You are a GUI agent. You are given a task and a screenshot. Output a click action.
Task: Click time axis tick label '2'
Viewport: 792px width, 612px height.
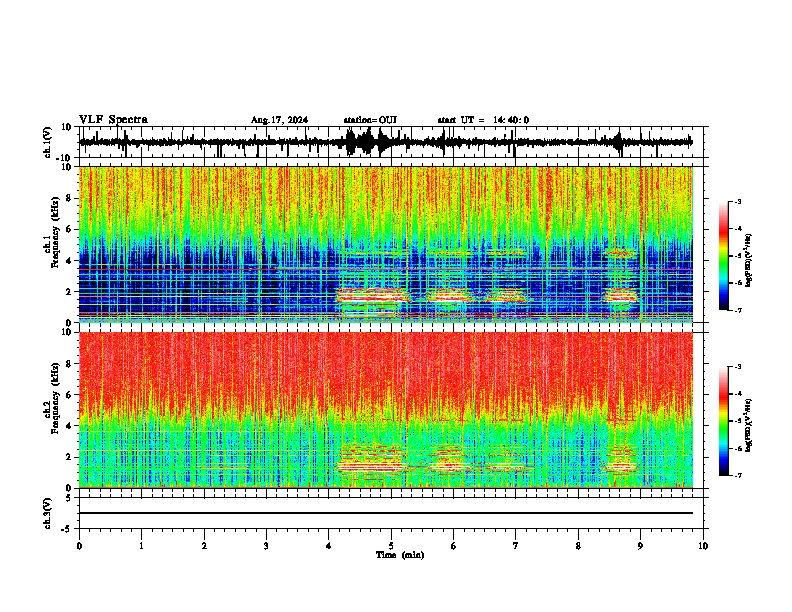204,546
